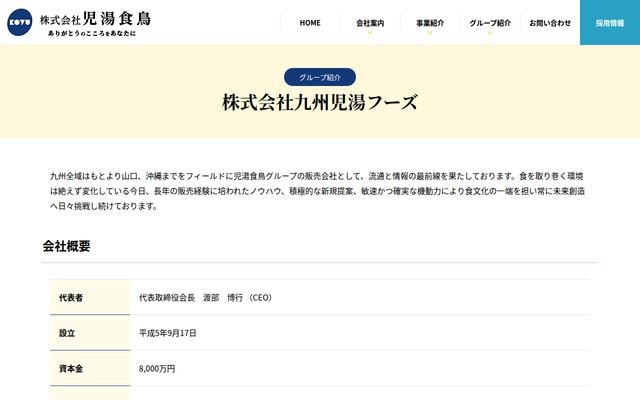Click the ありがとうのこころをあなたに tagline
This screenshot has width=640, height=400.
(92, 33)
